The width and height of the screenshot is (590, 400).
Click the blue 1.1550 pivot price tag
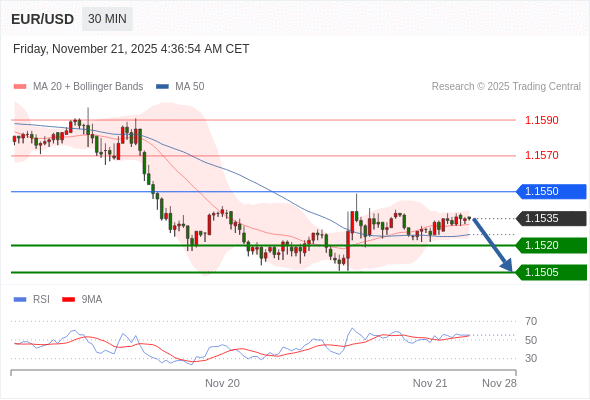coord(551,192)
